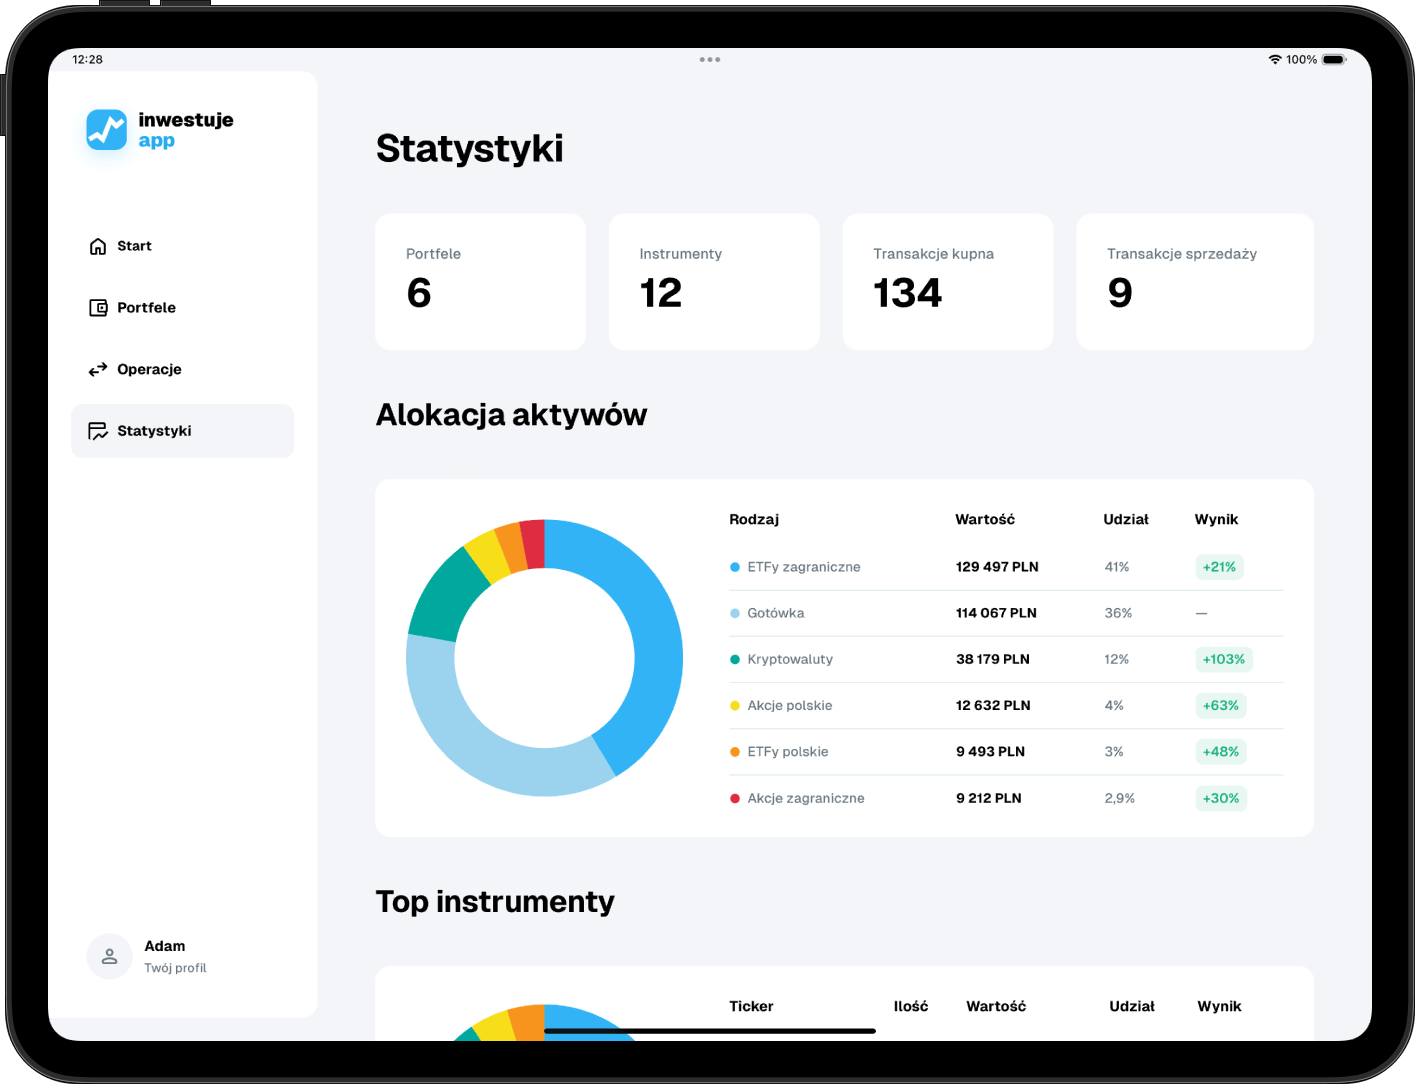This screenshot has height=1084, width=1415.
Task: Open the Operacje menu item
Action: 183,370
